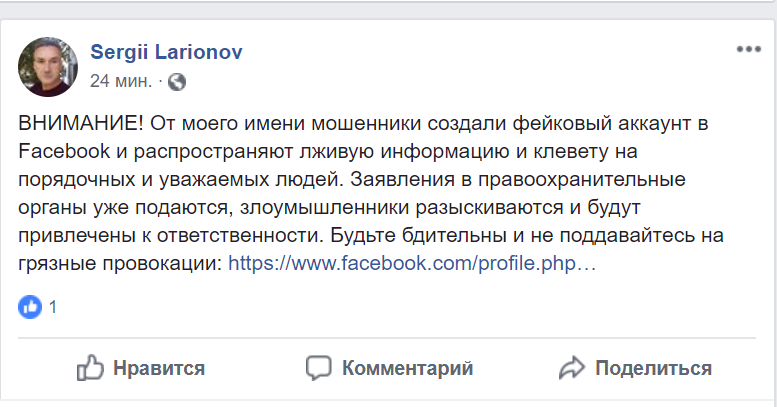
Task: Click the globe public-audience icon
Action: (177, 80)
